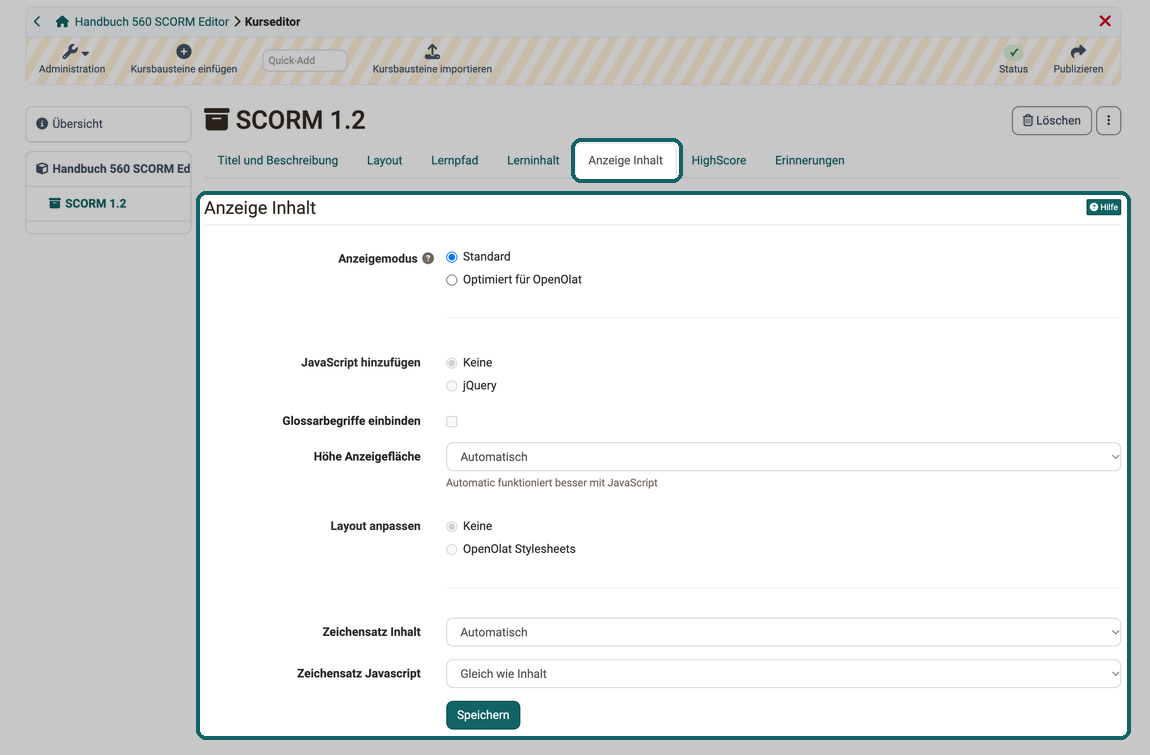Click the Anzeigemodus help question mark
1150x755 pixels.
(428, 258)
